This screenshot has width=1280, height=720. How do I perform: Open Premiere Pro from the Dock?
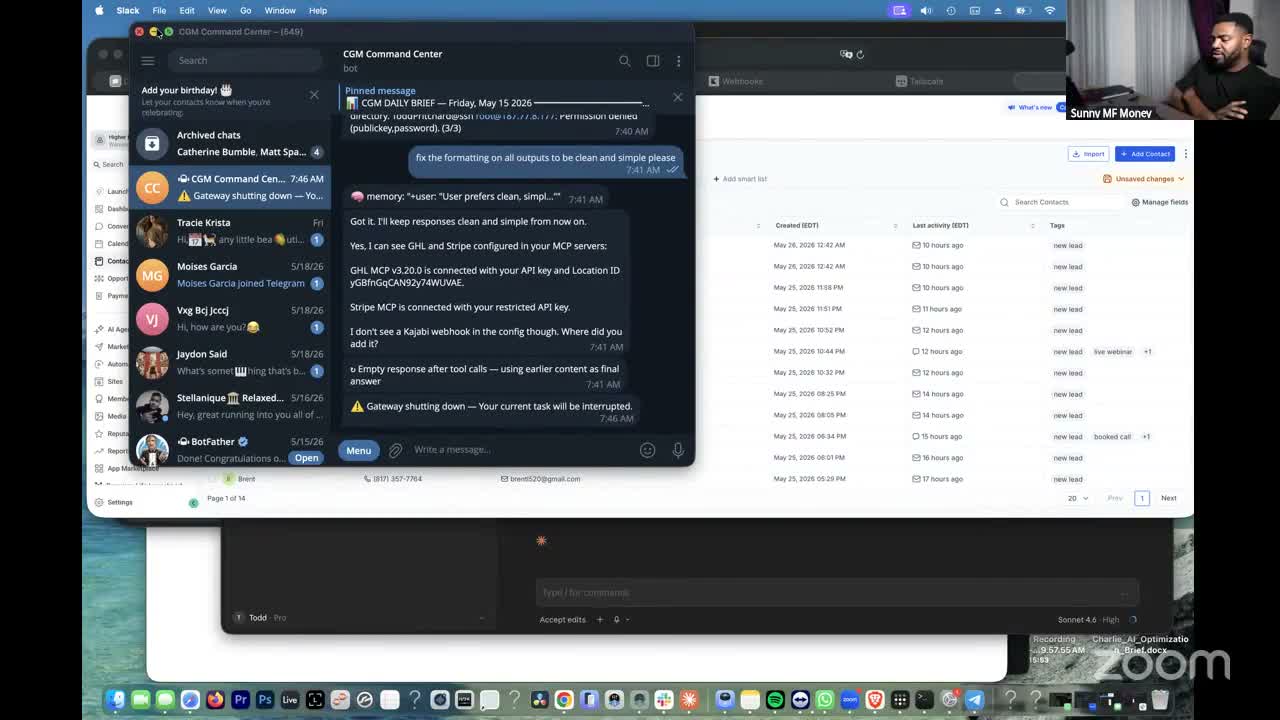[240, 700]
